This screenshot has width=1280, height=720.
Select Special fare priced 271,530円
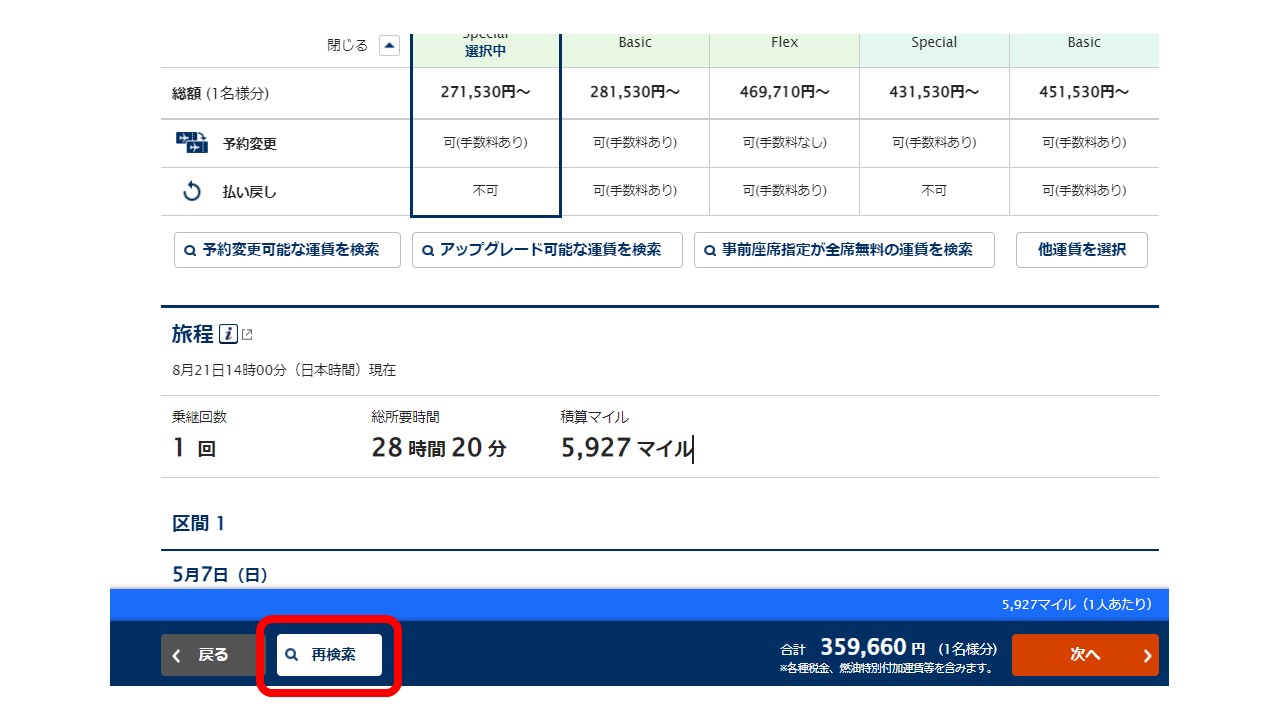coord(485,92)
